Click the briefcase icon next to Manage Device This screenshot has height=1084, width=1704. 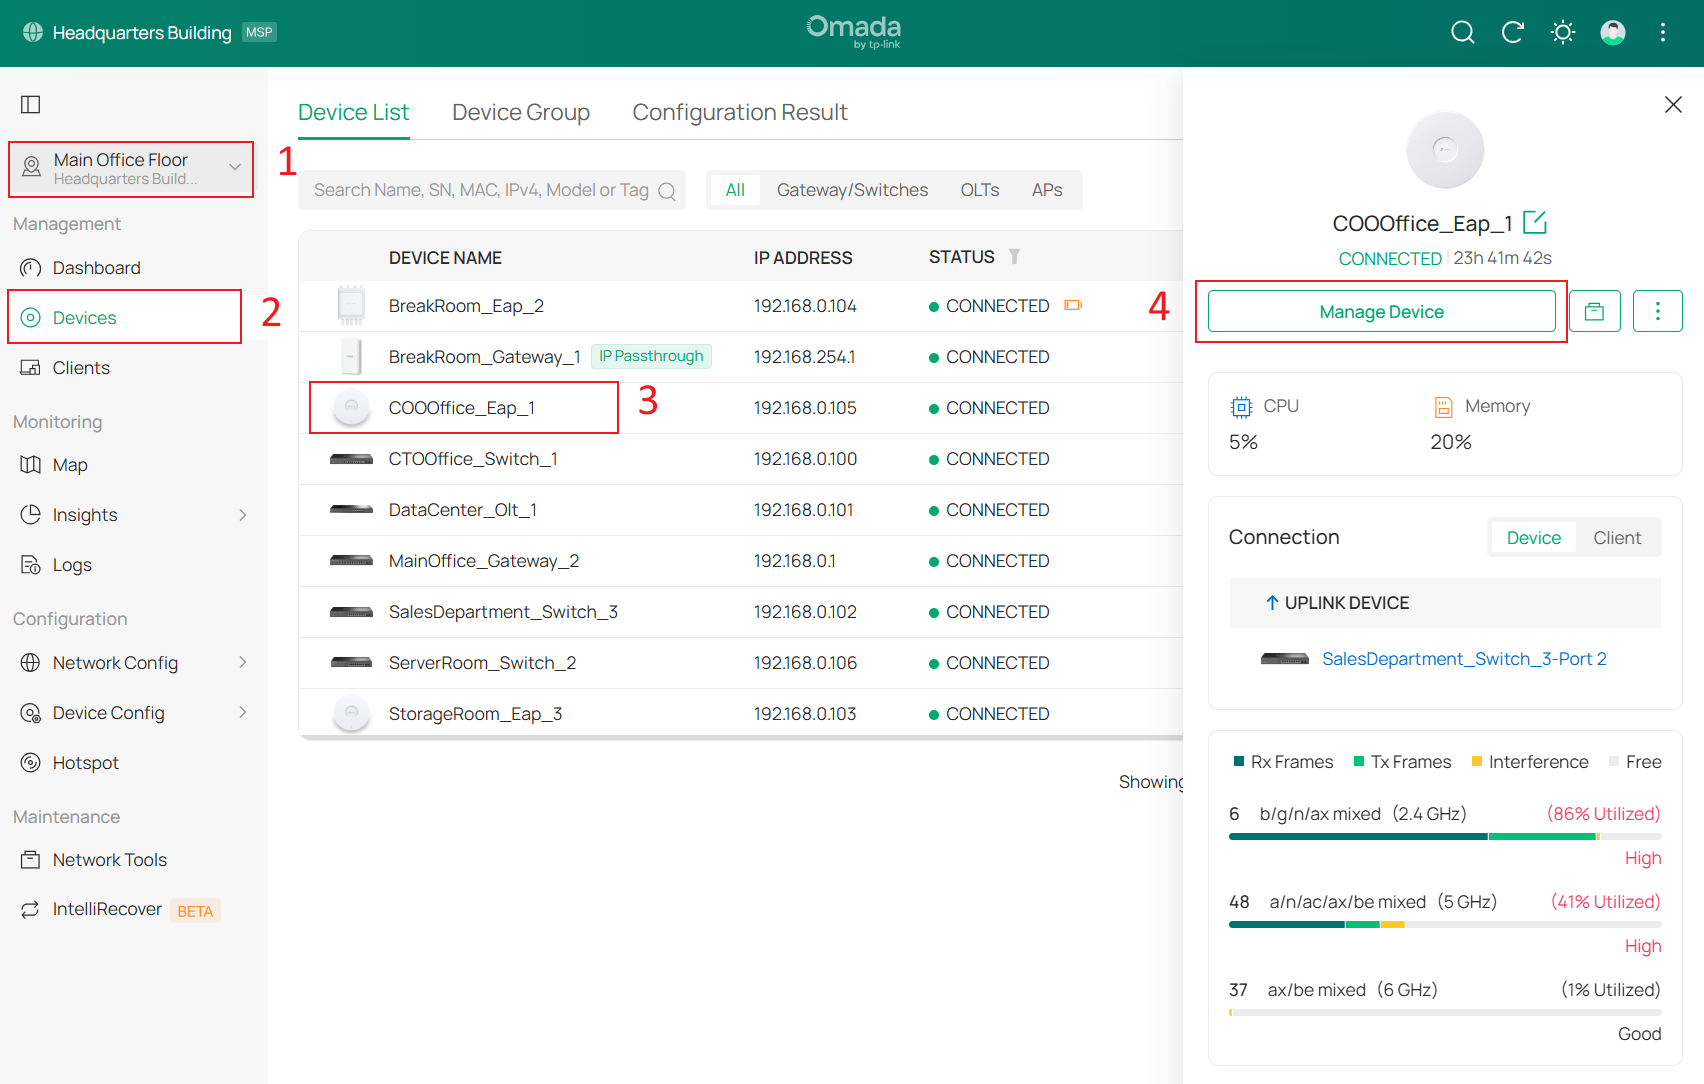pyautogui.click(x=1594, y=312)
